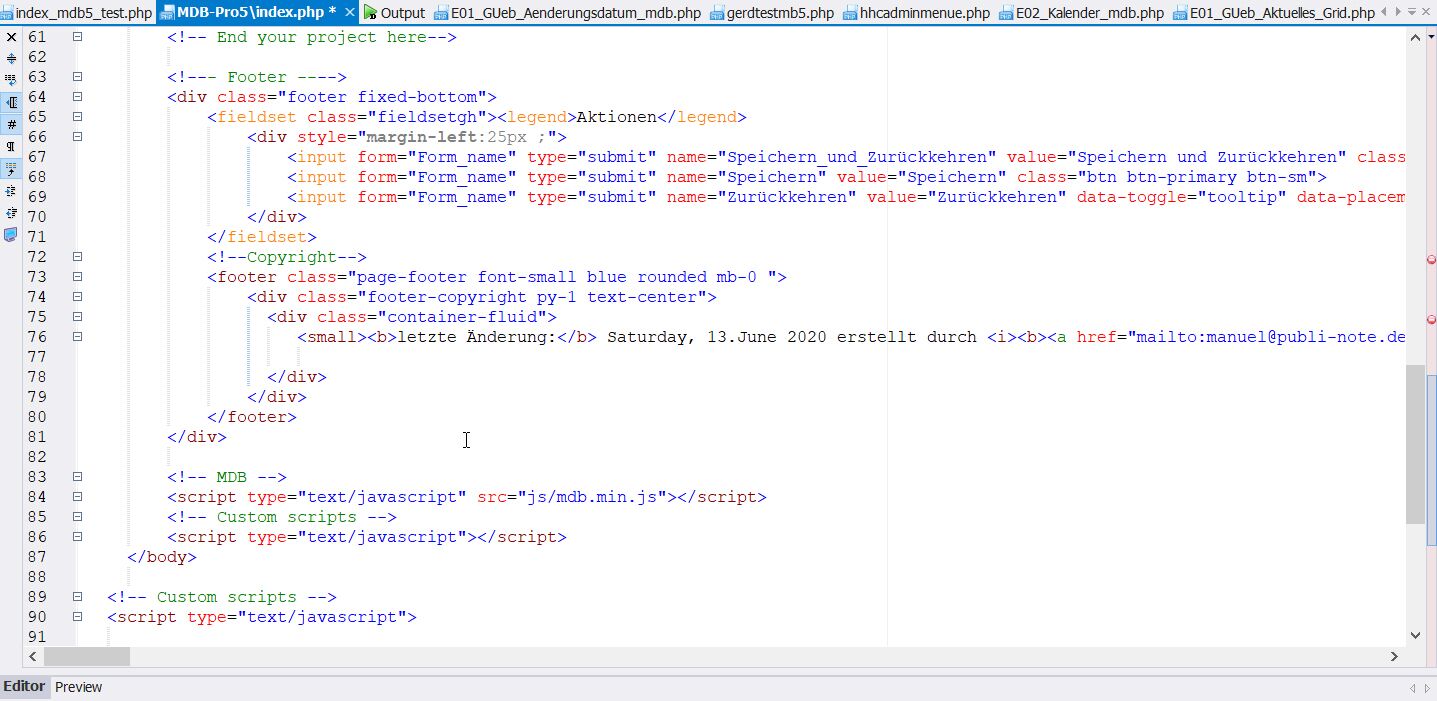The width and height of the screenshot is (1437, 701).
Task: Collapse the fold marker on line 76
Action: click(77, 337)
